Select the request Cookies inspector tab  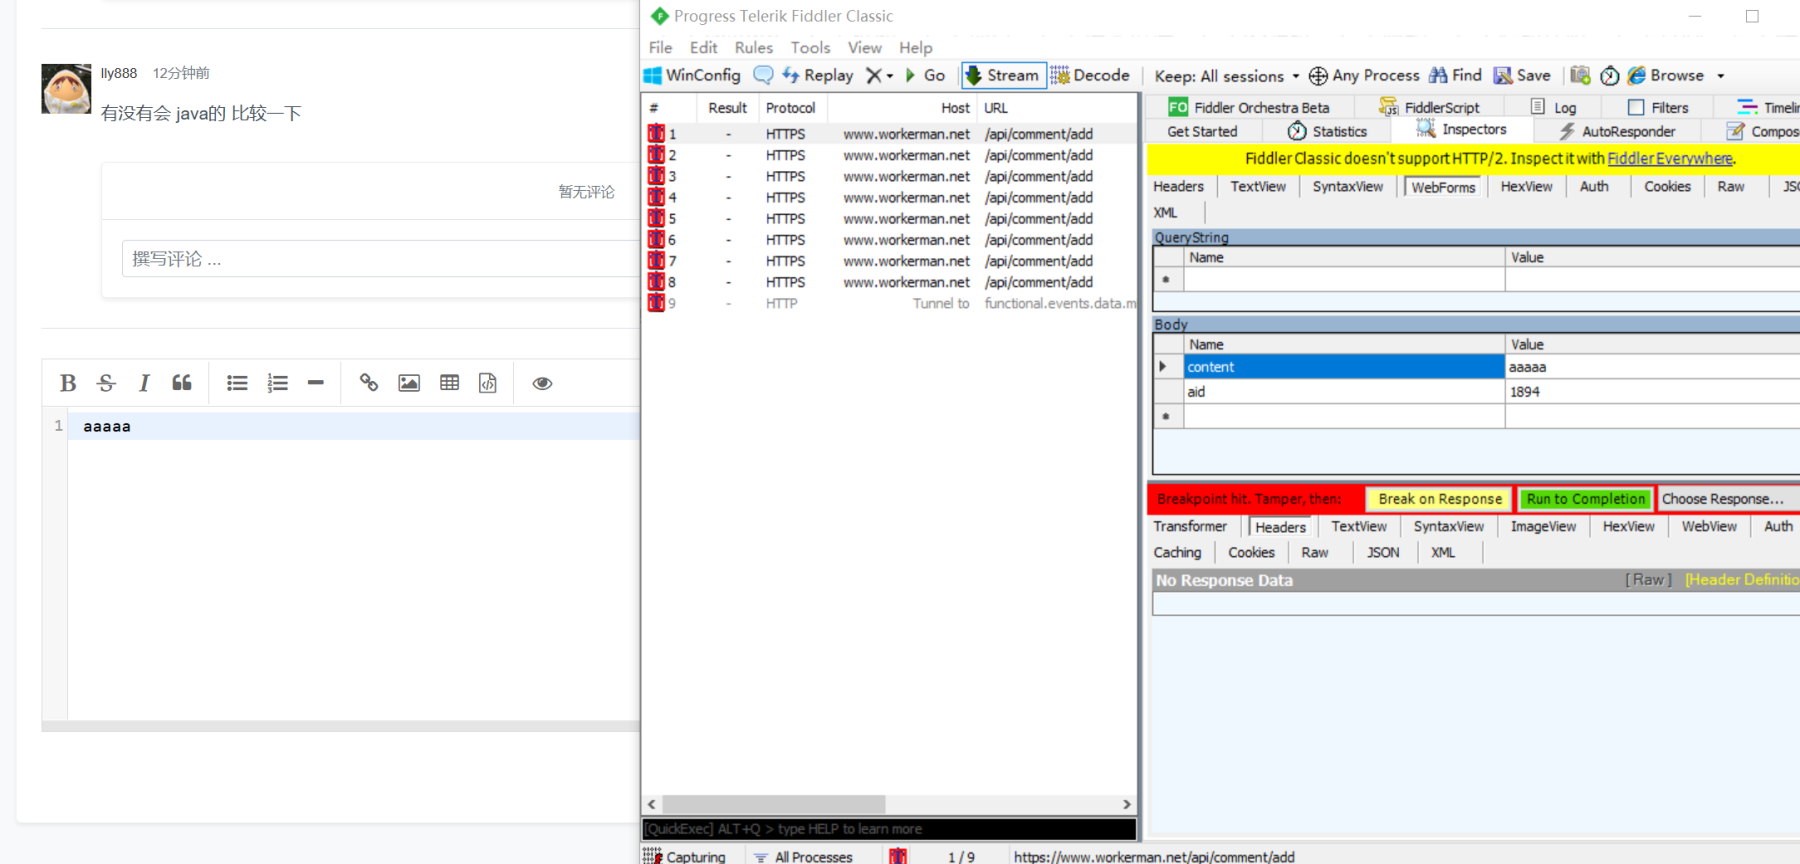click(1667, 186)
